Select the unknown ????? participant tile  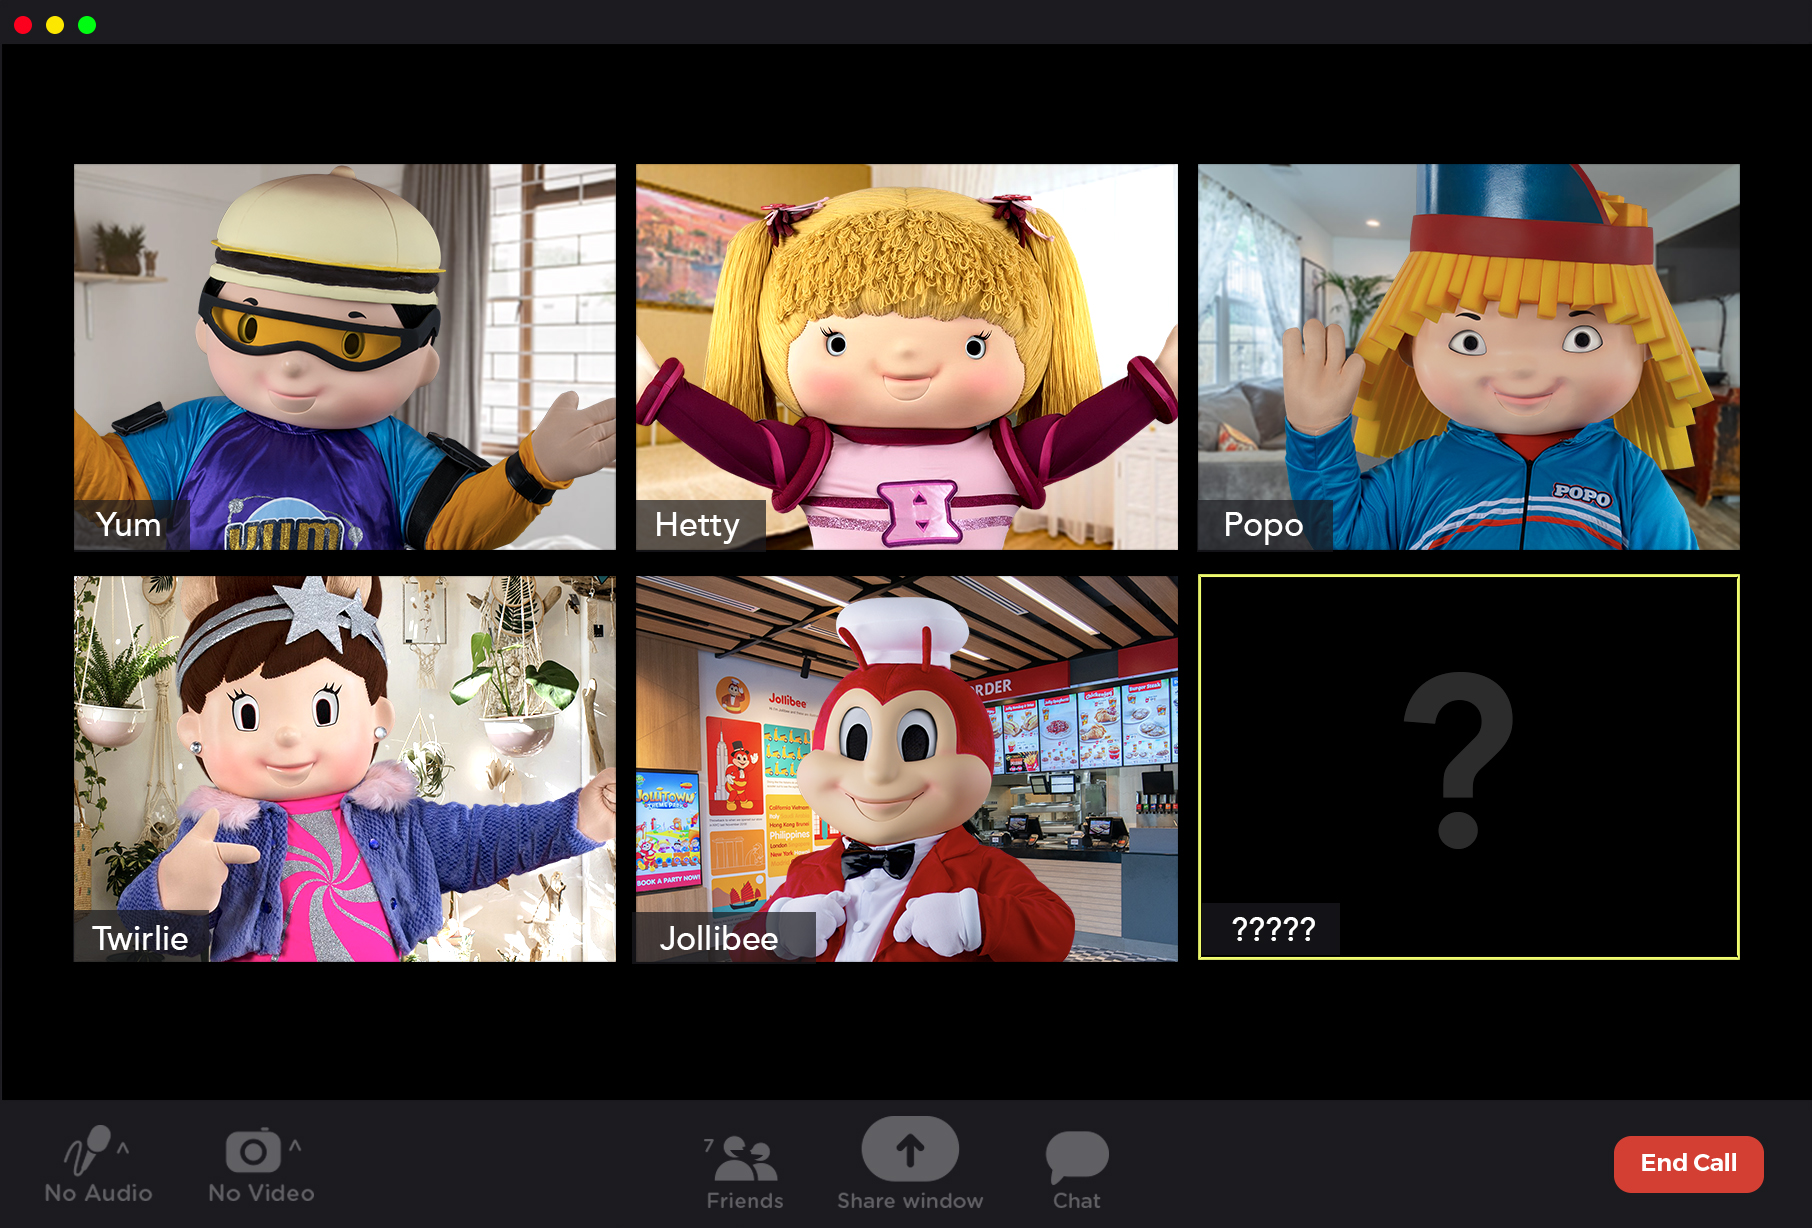[x=1469, y=767]
